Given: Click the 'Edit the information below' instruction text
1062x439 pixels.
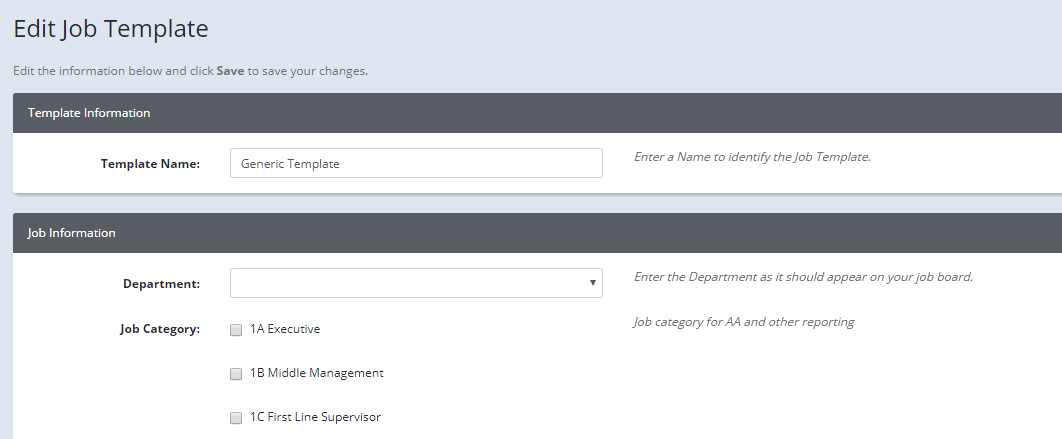Looking at the screenshot, I should coord(190,71).
